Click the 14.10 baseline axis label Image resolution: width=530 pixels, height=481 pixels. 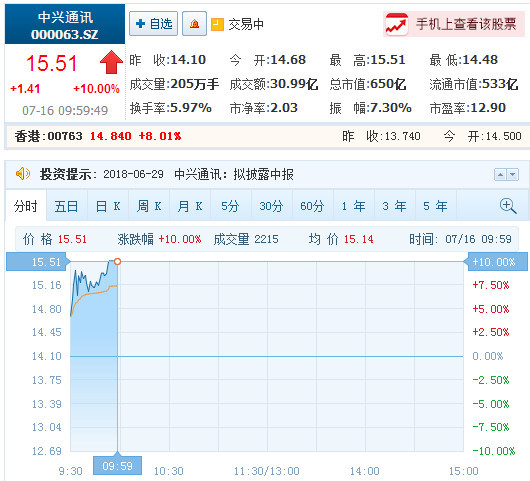(47, 356)
